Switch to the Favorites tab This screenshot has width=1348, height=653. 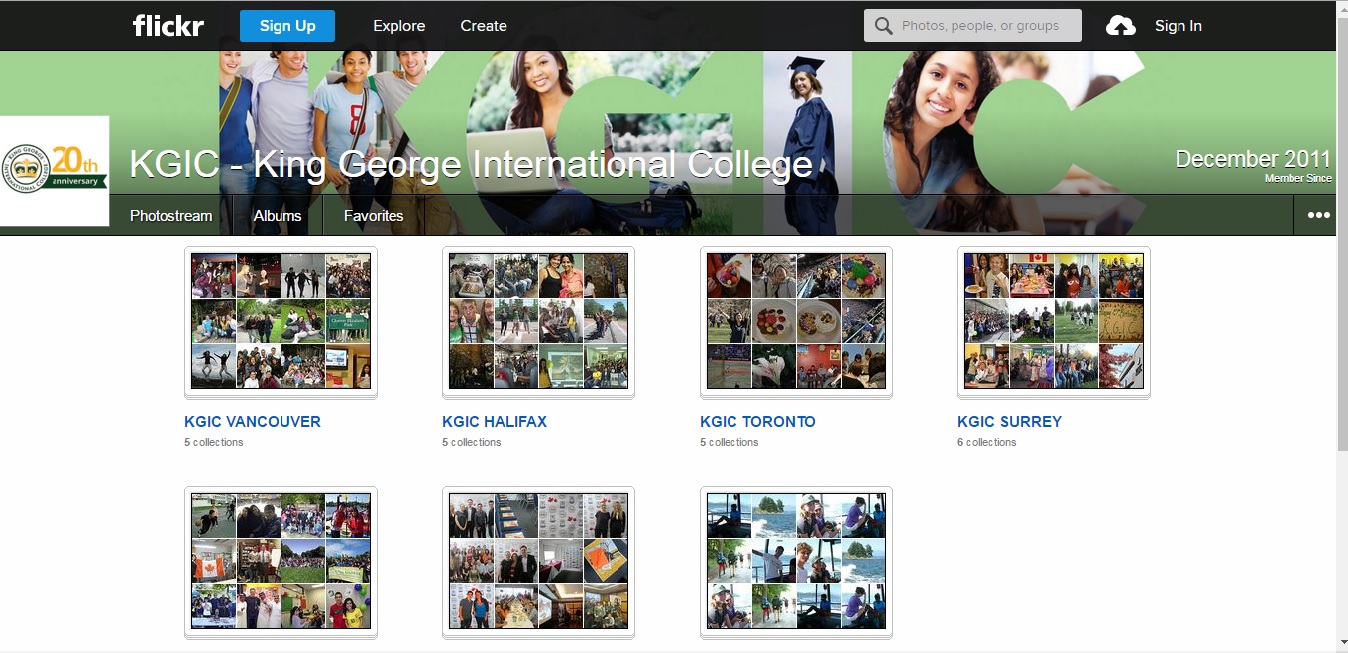point(373,215)
